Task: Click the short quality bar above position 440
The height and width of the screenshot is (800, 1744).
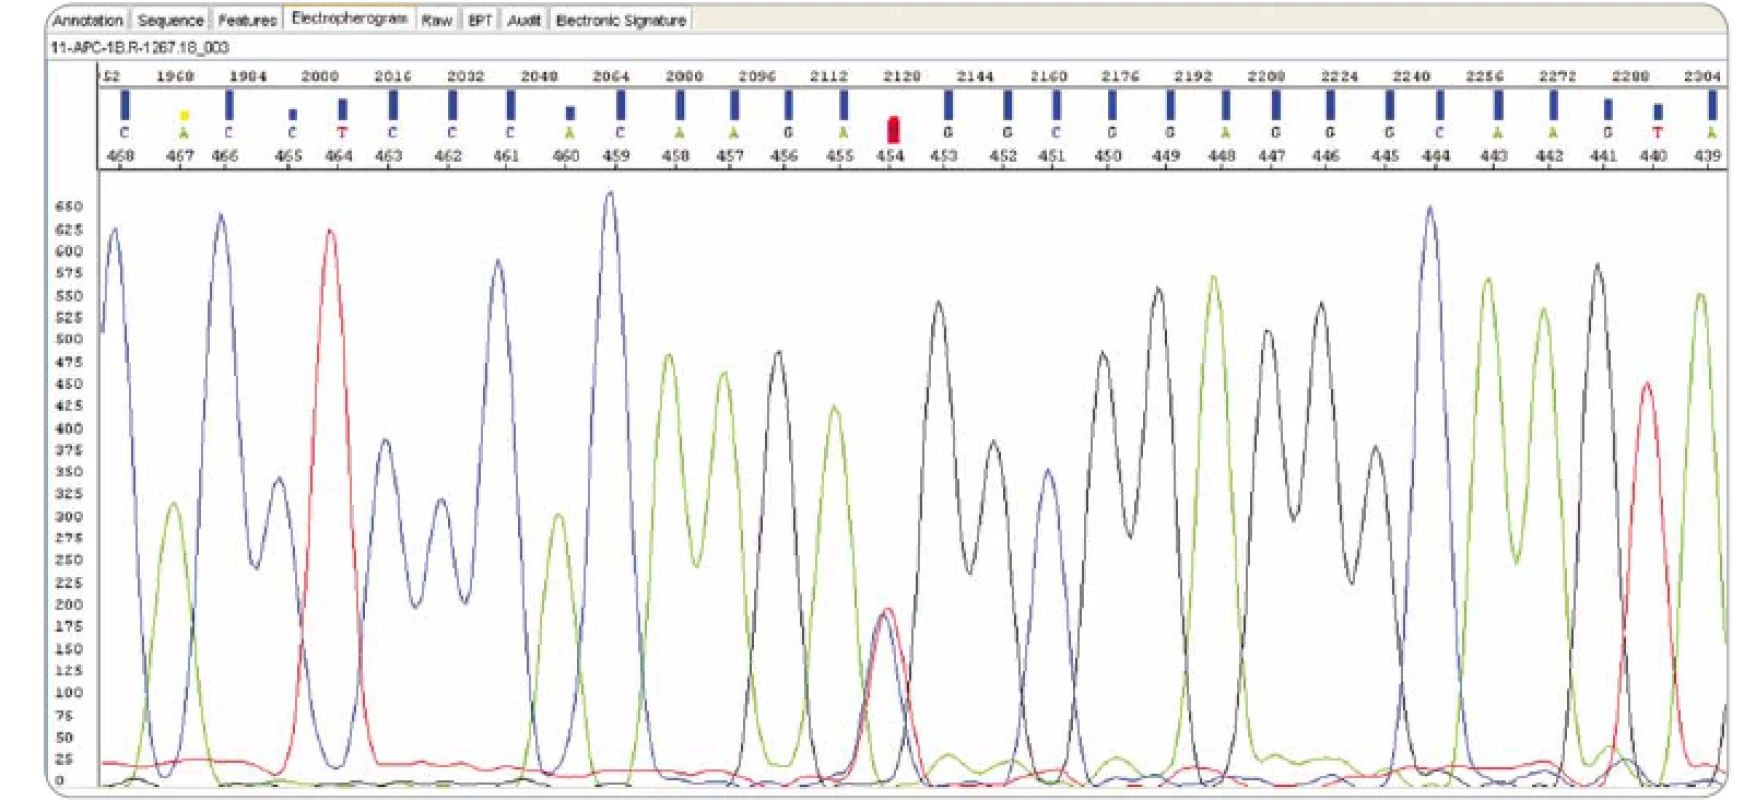Action: (x=1658, y=112)
